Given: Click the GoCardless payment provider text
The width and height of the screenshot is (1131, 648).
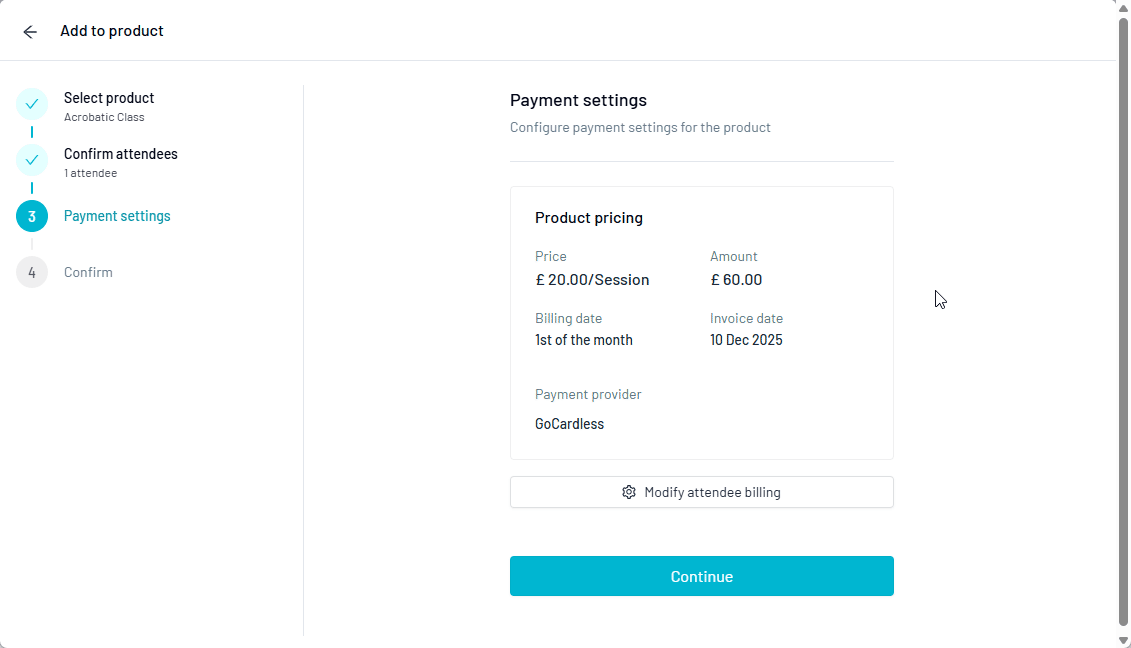Looking at the screenshot, I should click(569, 423).
